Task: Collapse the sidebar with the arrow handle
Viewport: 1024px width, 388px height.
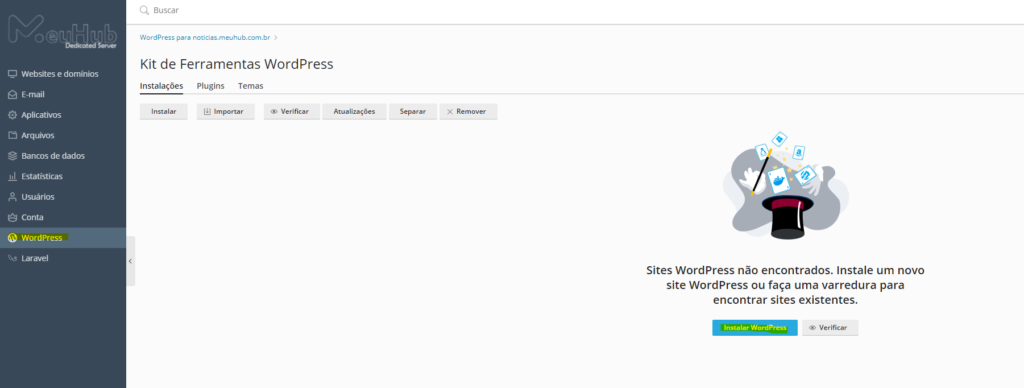Action: [131, 261]
